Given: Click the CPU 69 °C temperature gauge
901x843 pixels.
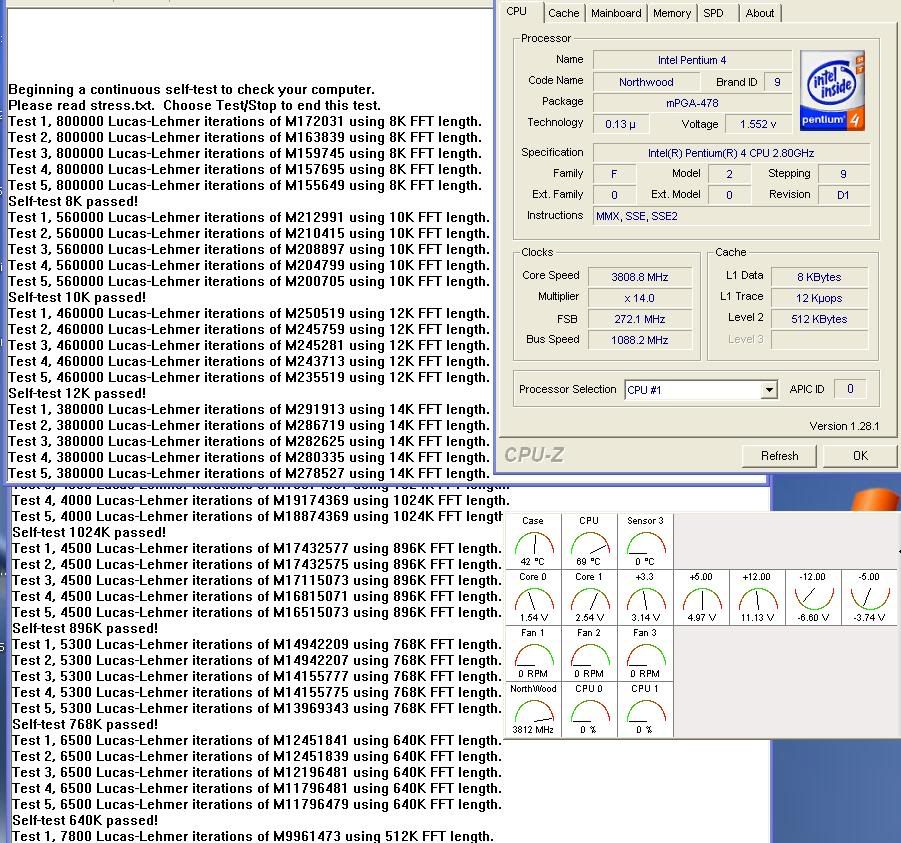Looking at the screenshot, I should (x=589, y=541).
